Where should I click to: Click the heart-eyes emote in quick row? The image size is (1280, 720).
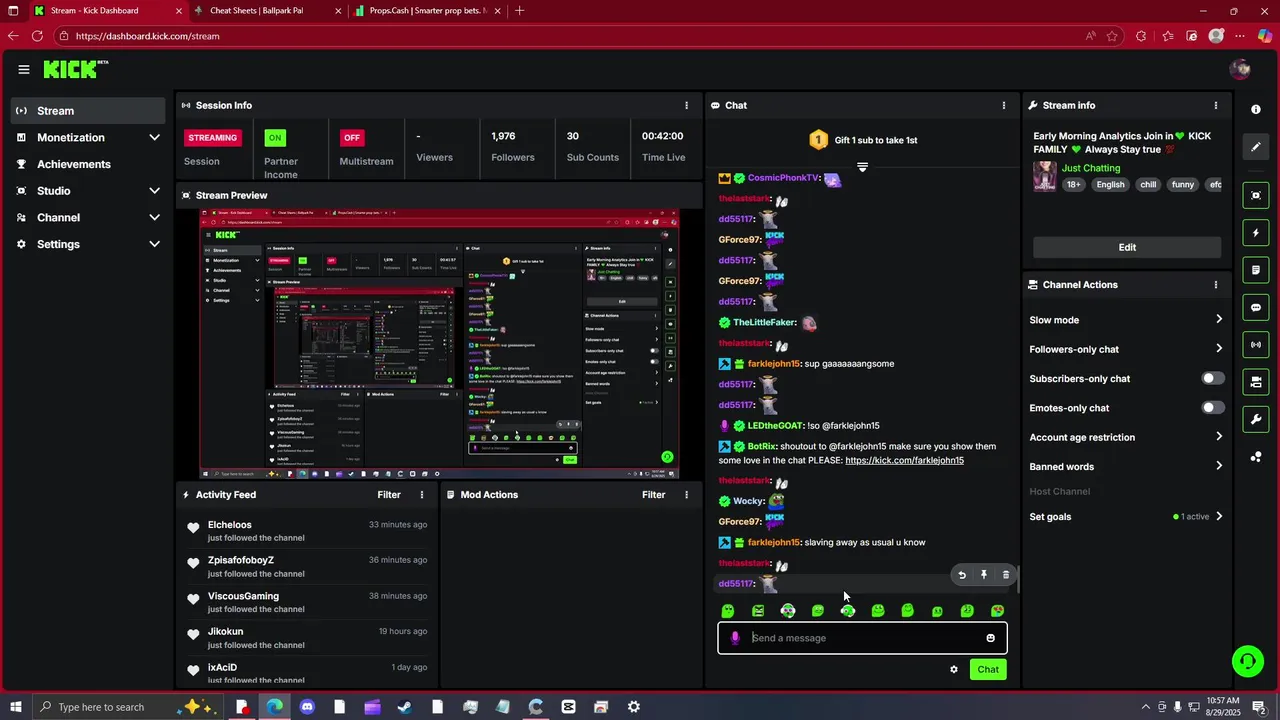click(x=997, y=611)
